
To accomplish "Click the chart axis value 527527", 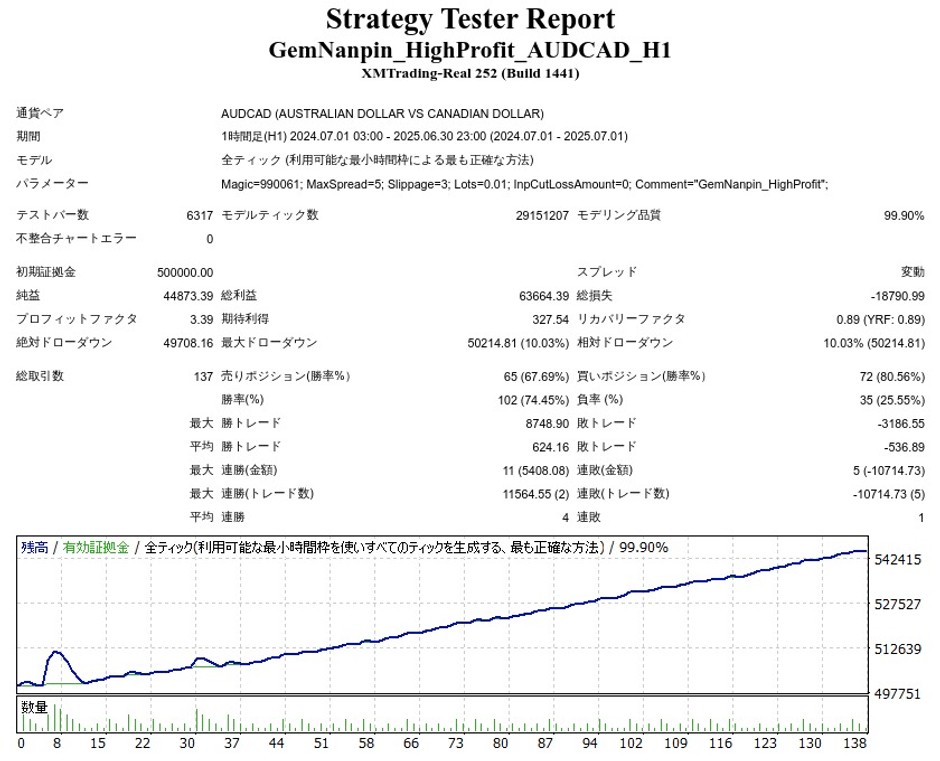I will coord(897,604).
